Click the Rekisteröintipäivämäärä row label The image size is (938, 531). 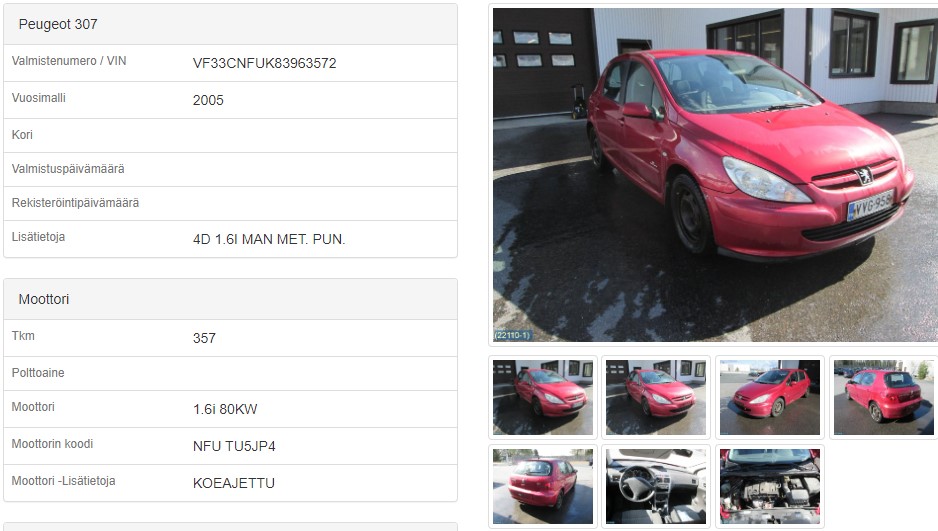pyautogui.click(x=75, y=203)
